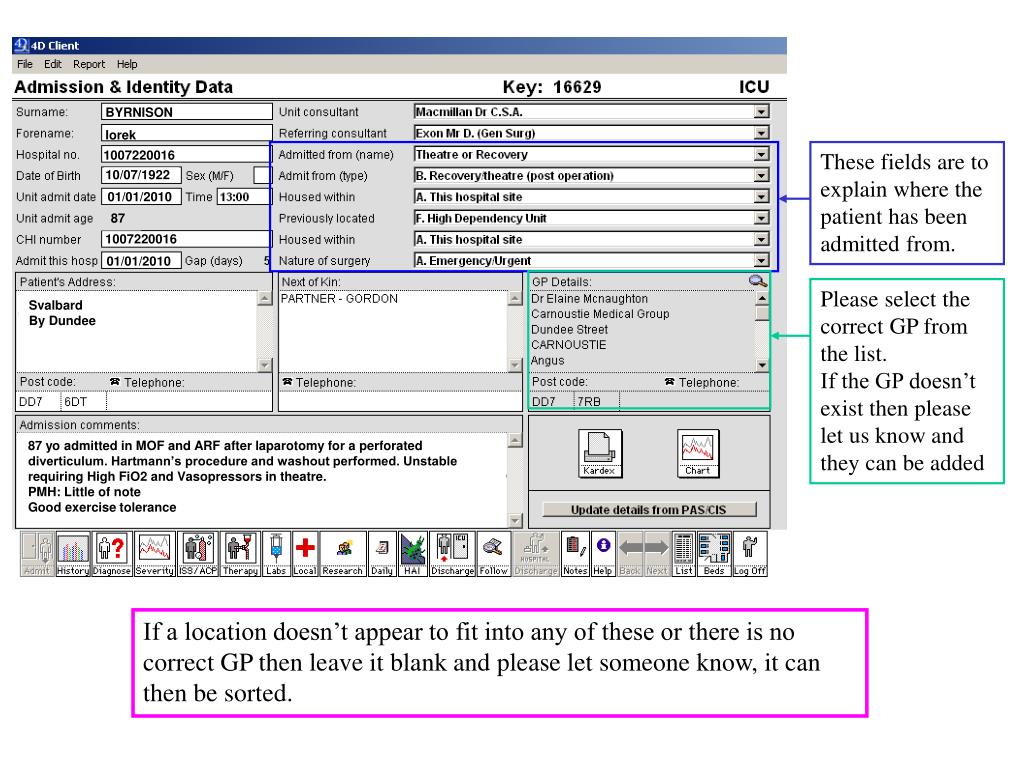The width and height of the screenshot is (1024, 768).
Task: Click the Admission comments text area
Action: coord(261,479)
